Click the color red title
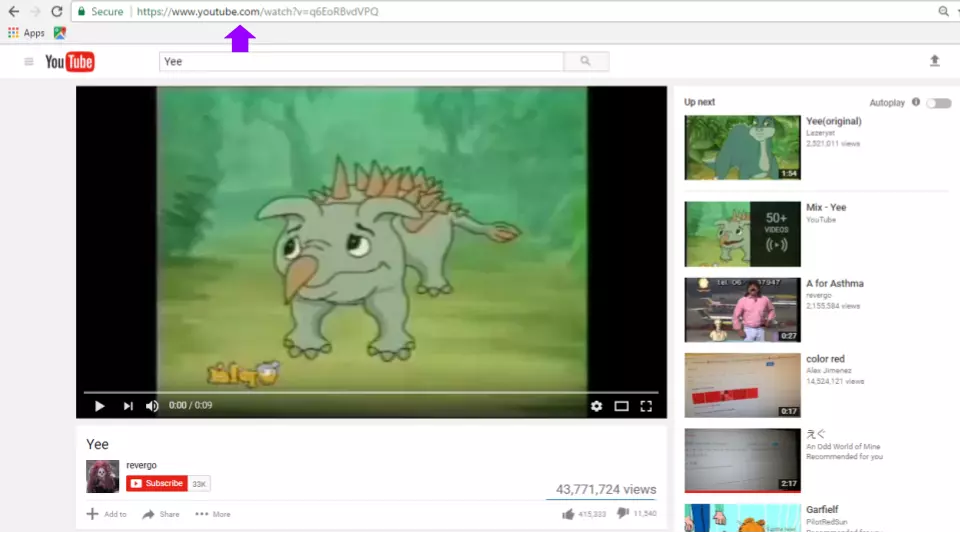This screenshot has height=540, width=960. 825,359
